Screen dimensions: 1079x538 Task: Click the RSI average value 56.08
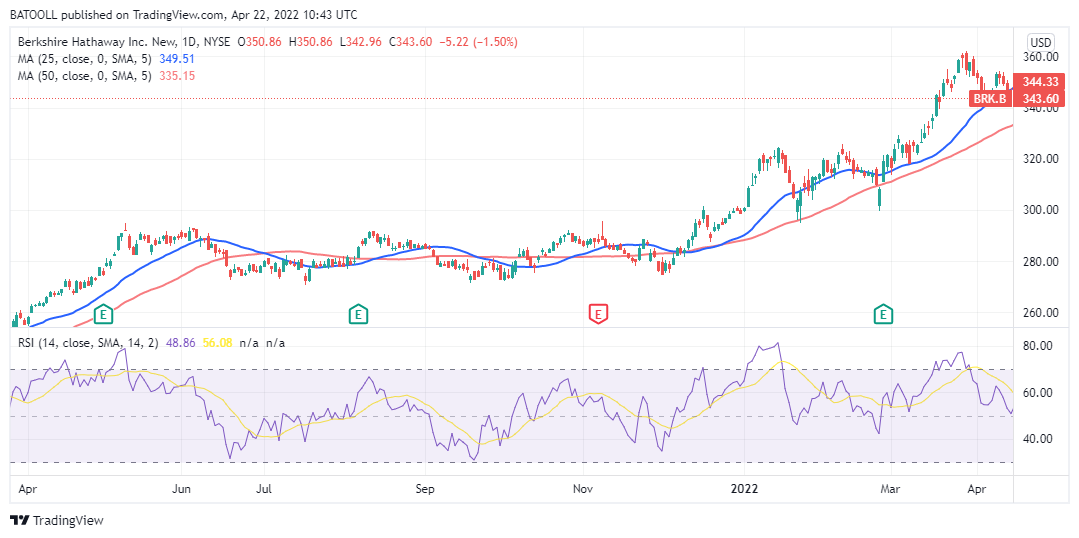[217, 342]
